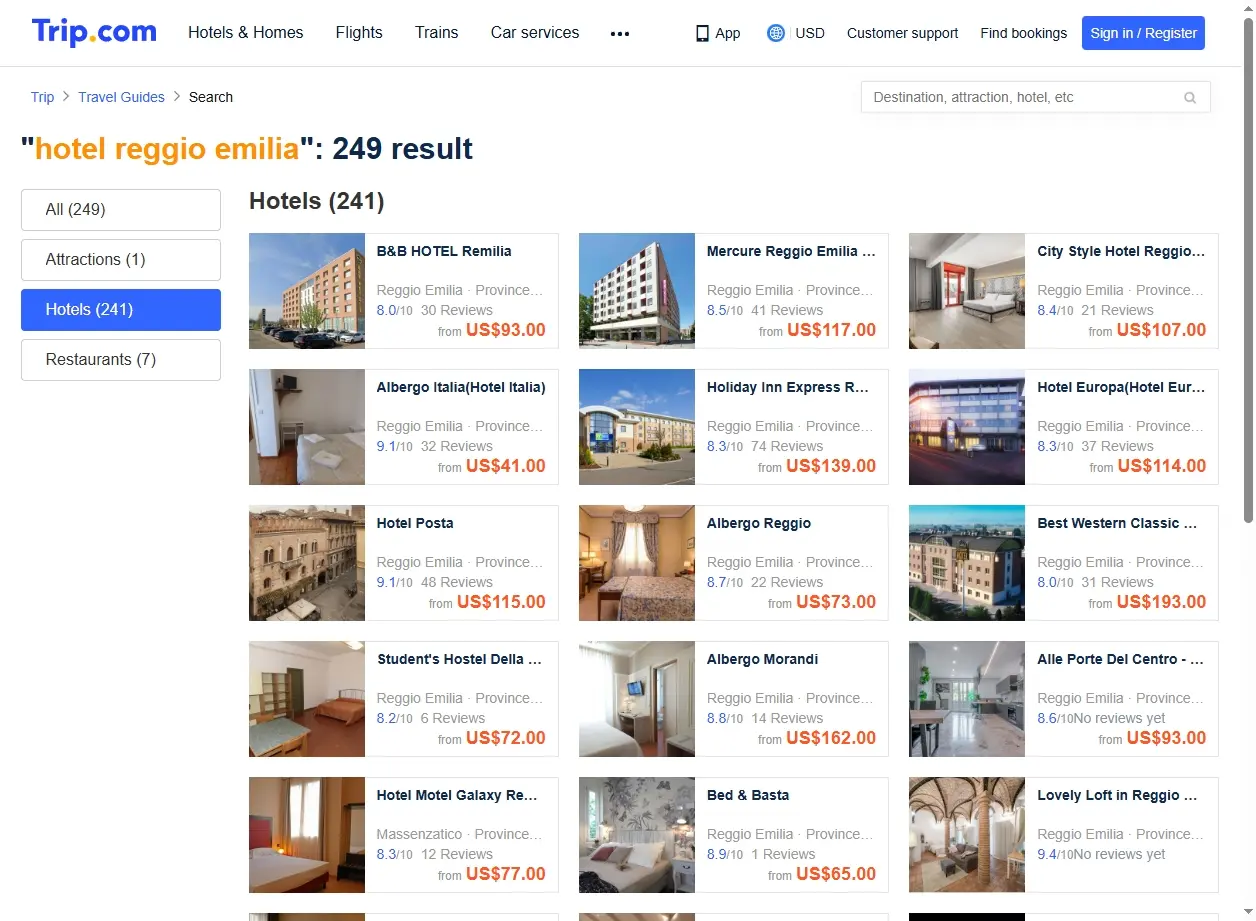The width and height of the screenshot is (1256, 921).
Task: Click the mobile App phone icon
Action: click(x=702, y=33)
